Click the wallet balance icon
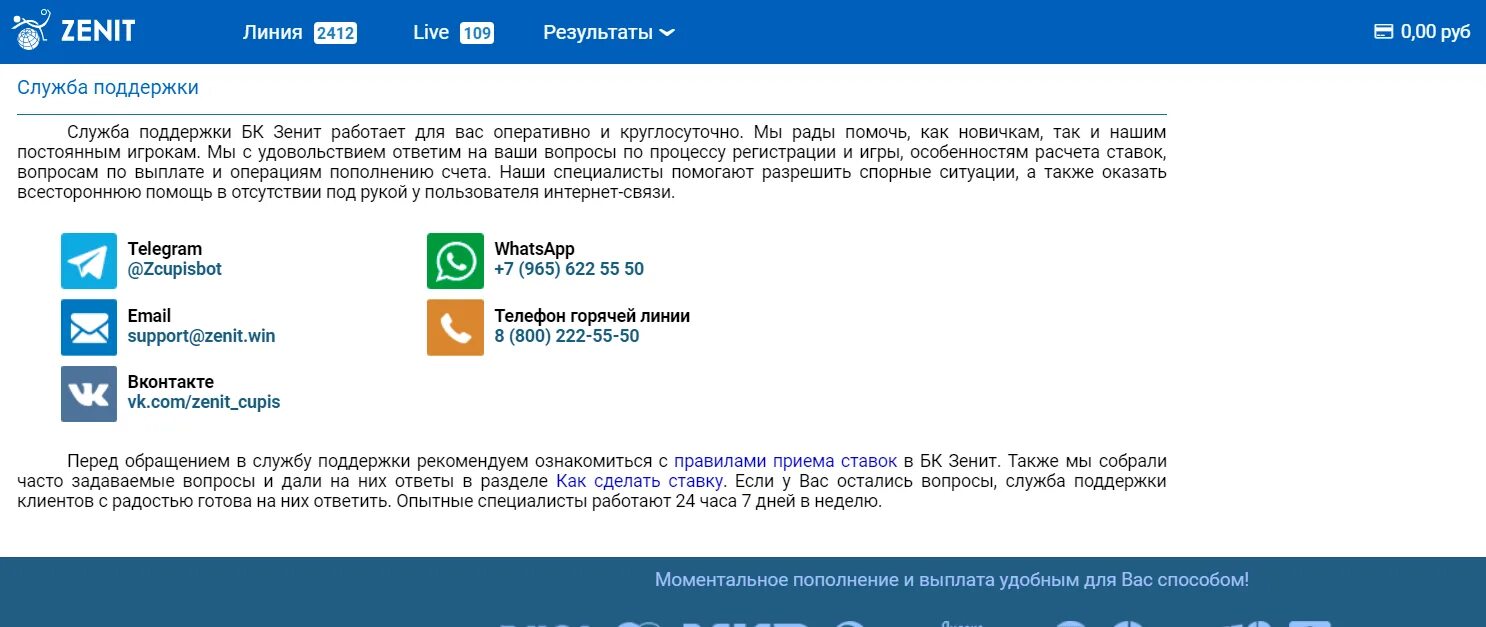The width and height of the screenshot is (1486, 627). tap(1384, 32)
